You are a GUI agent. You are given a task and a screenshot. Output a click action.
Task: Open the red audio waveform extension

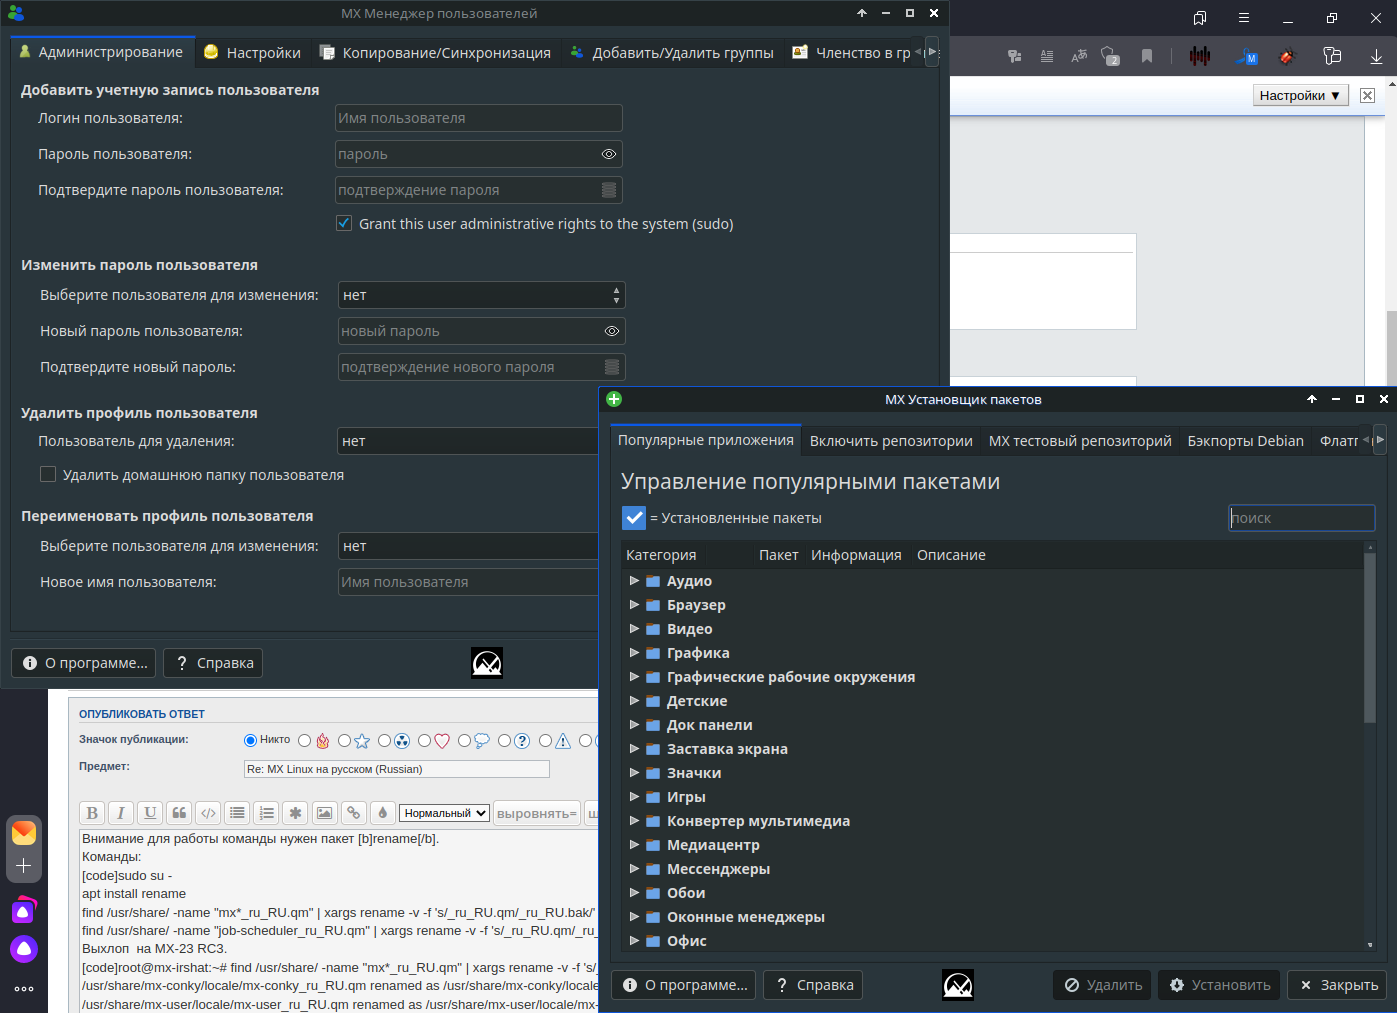click(1200, 56)
